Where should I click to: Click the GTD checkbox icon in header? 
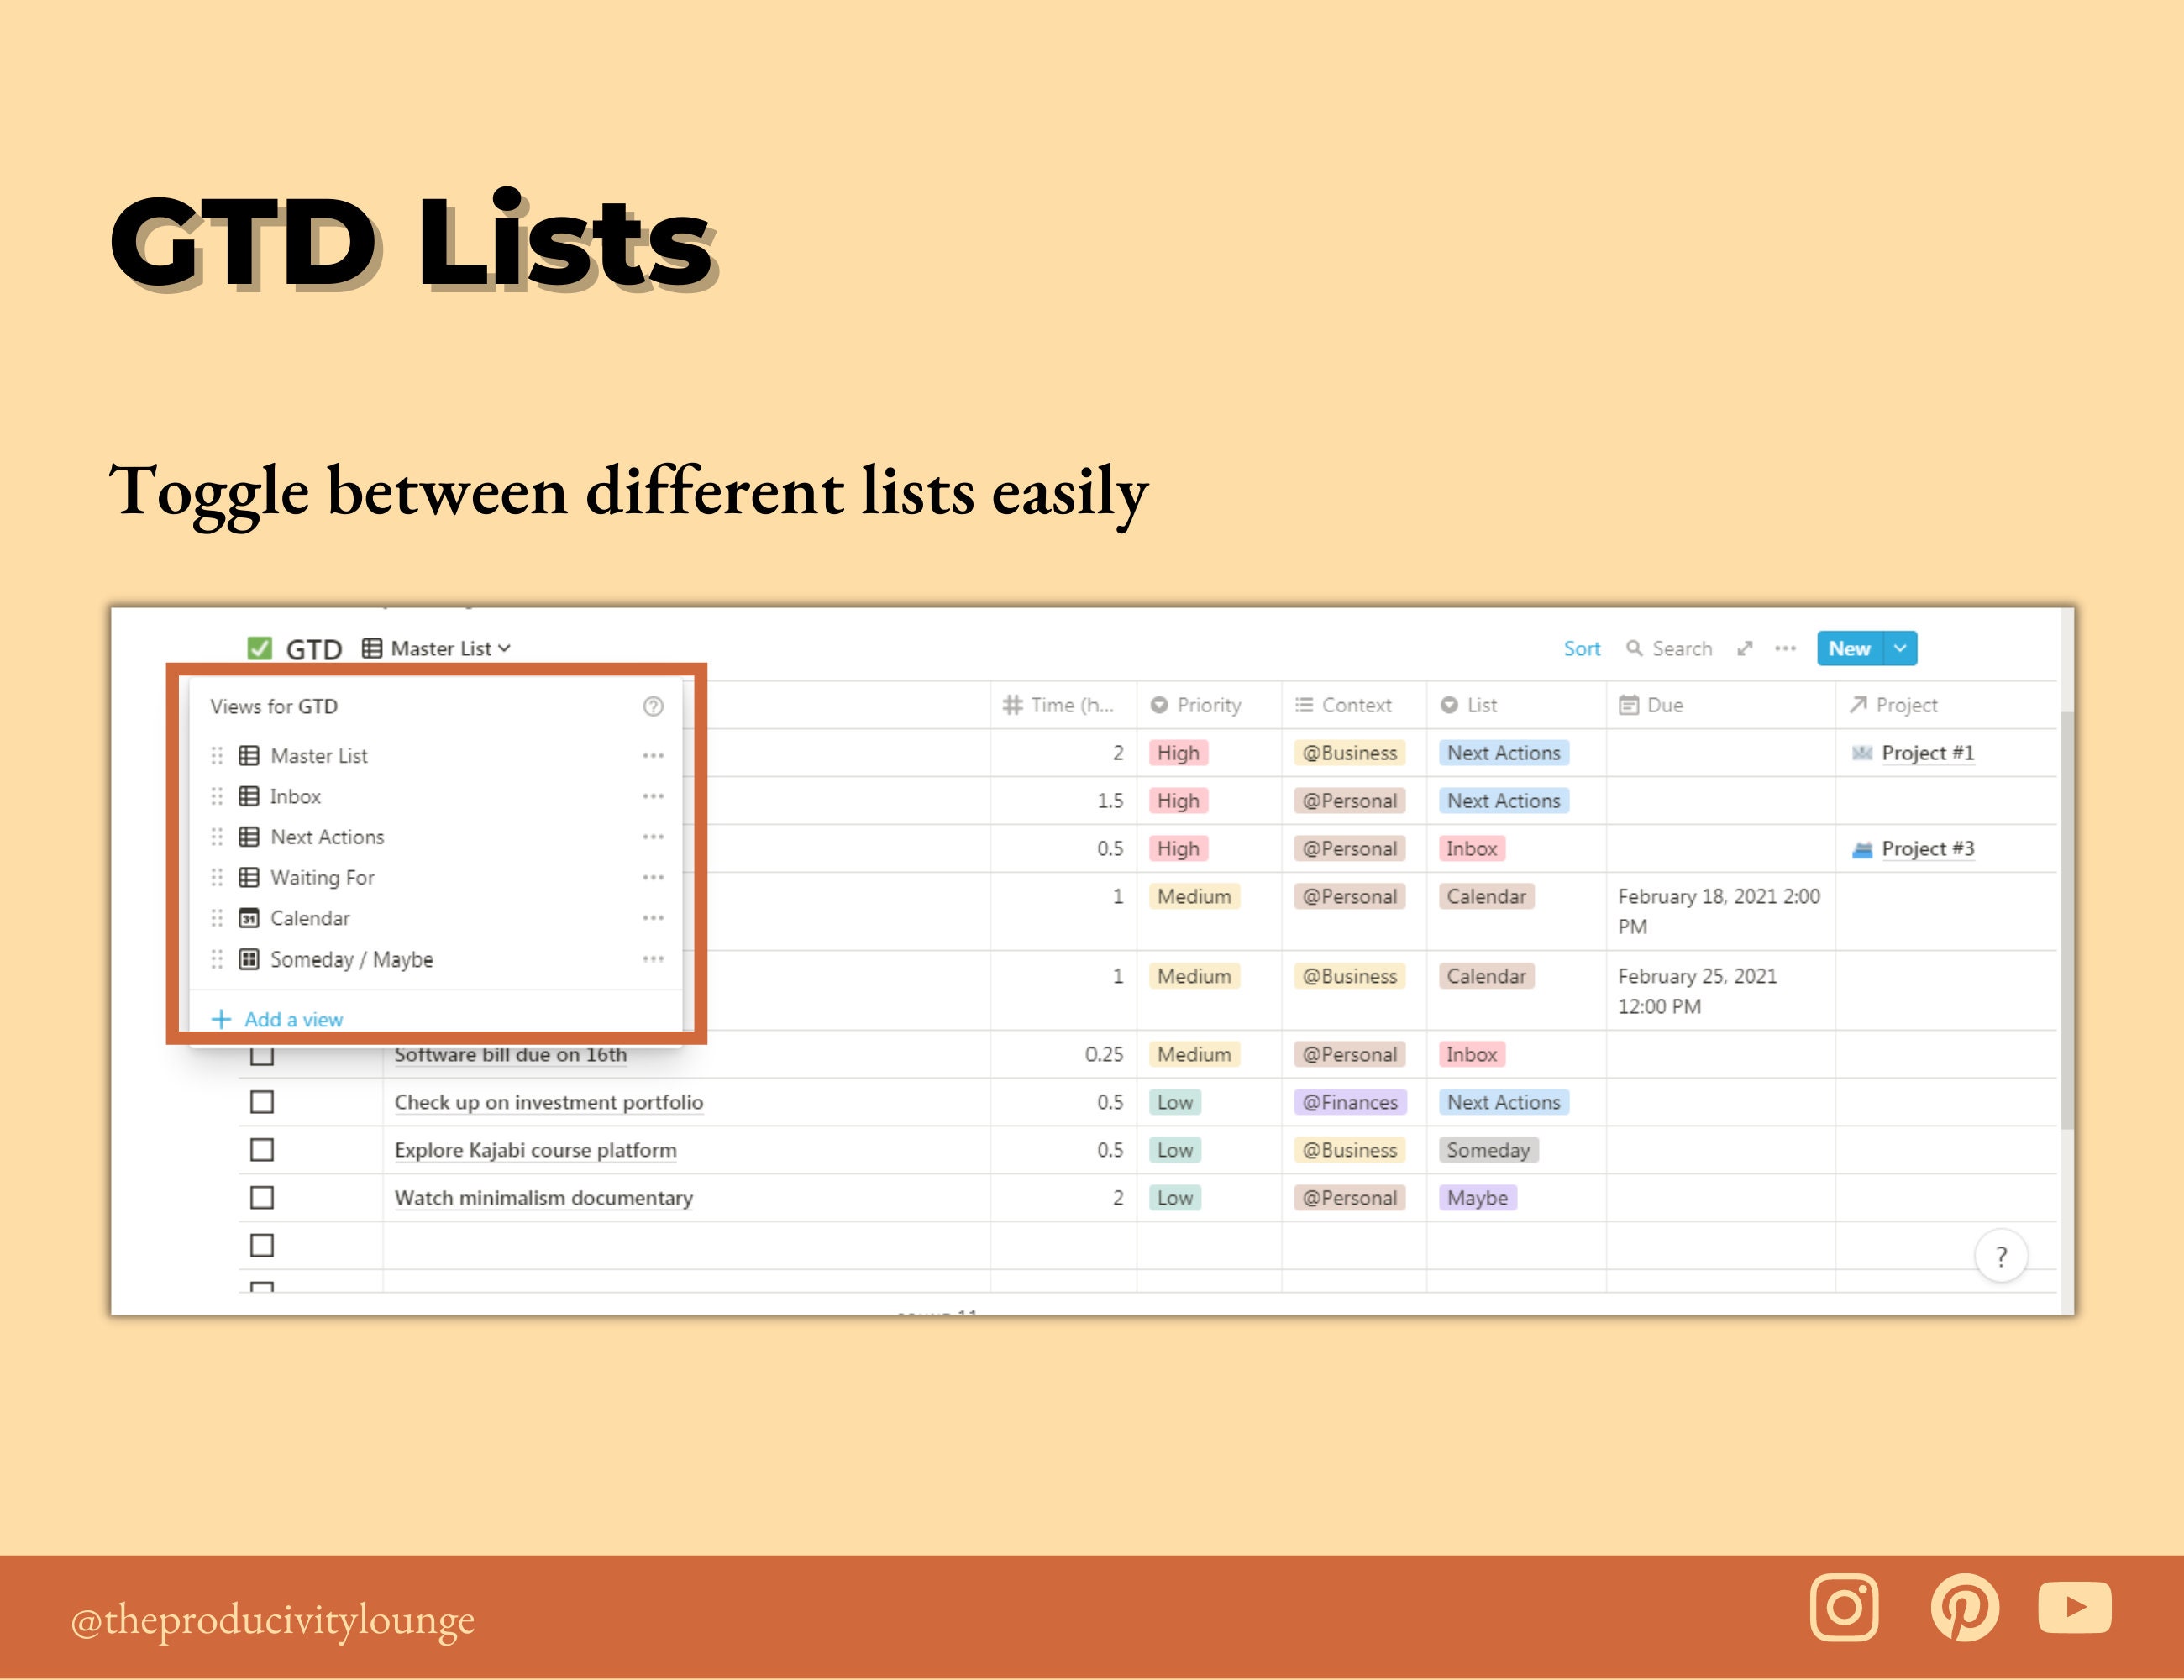coord(252,649)
